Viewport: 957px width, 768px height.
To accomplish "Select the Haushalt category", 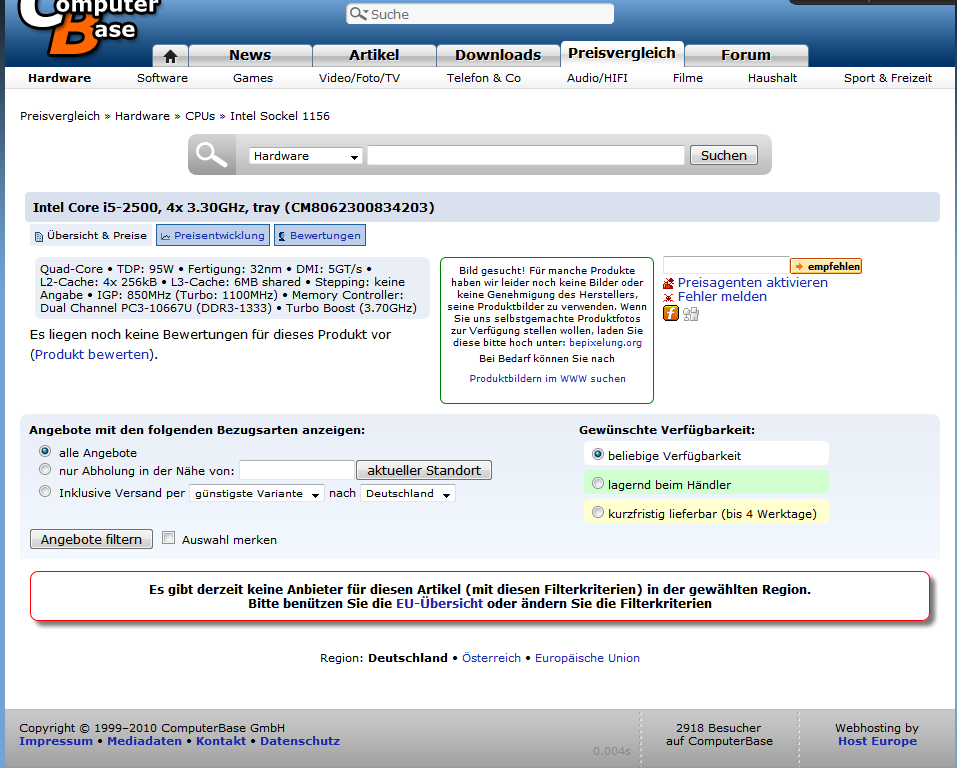I will (773, 78).
